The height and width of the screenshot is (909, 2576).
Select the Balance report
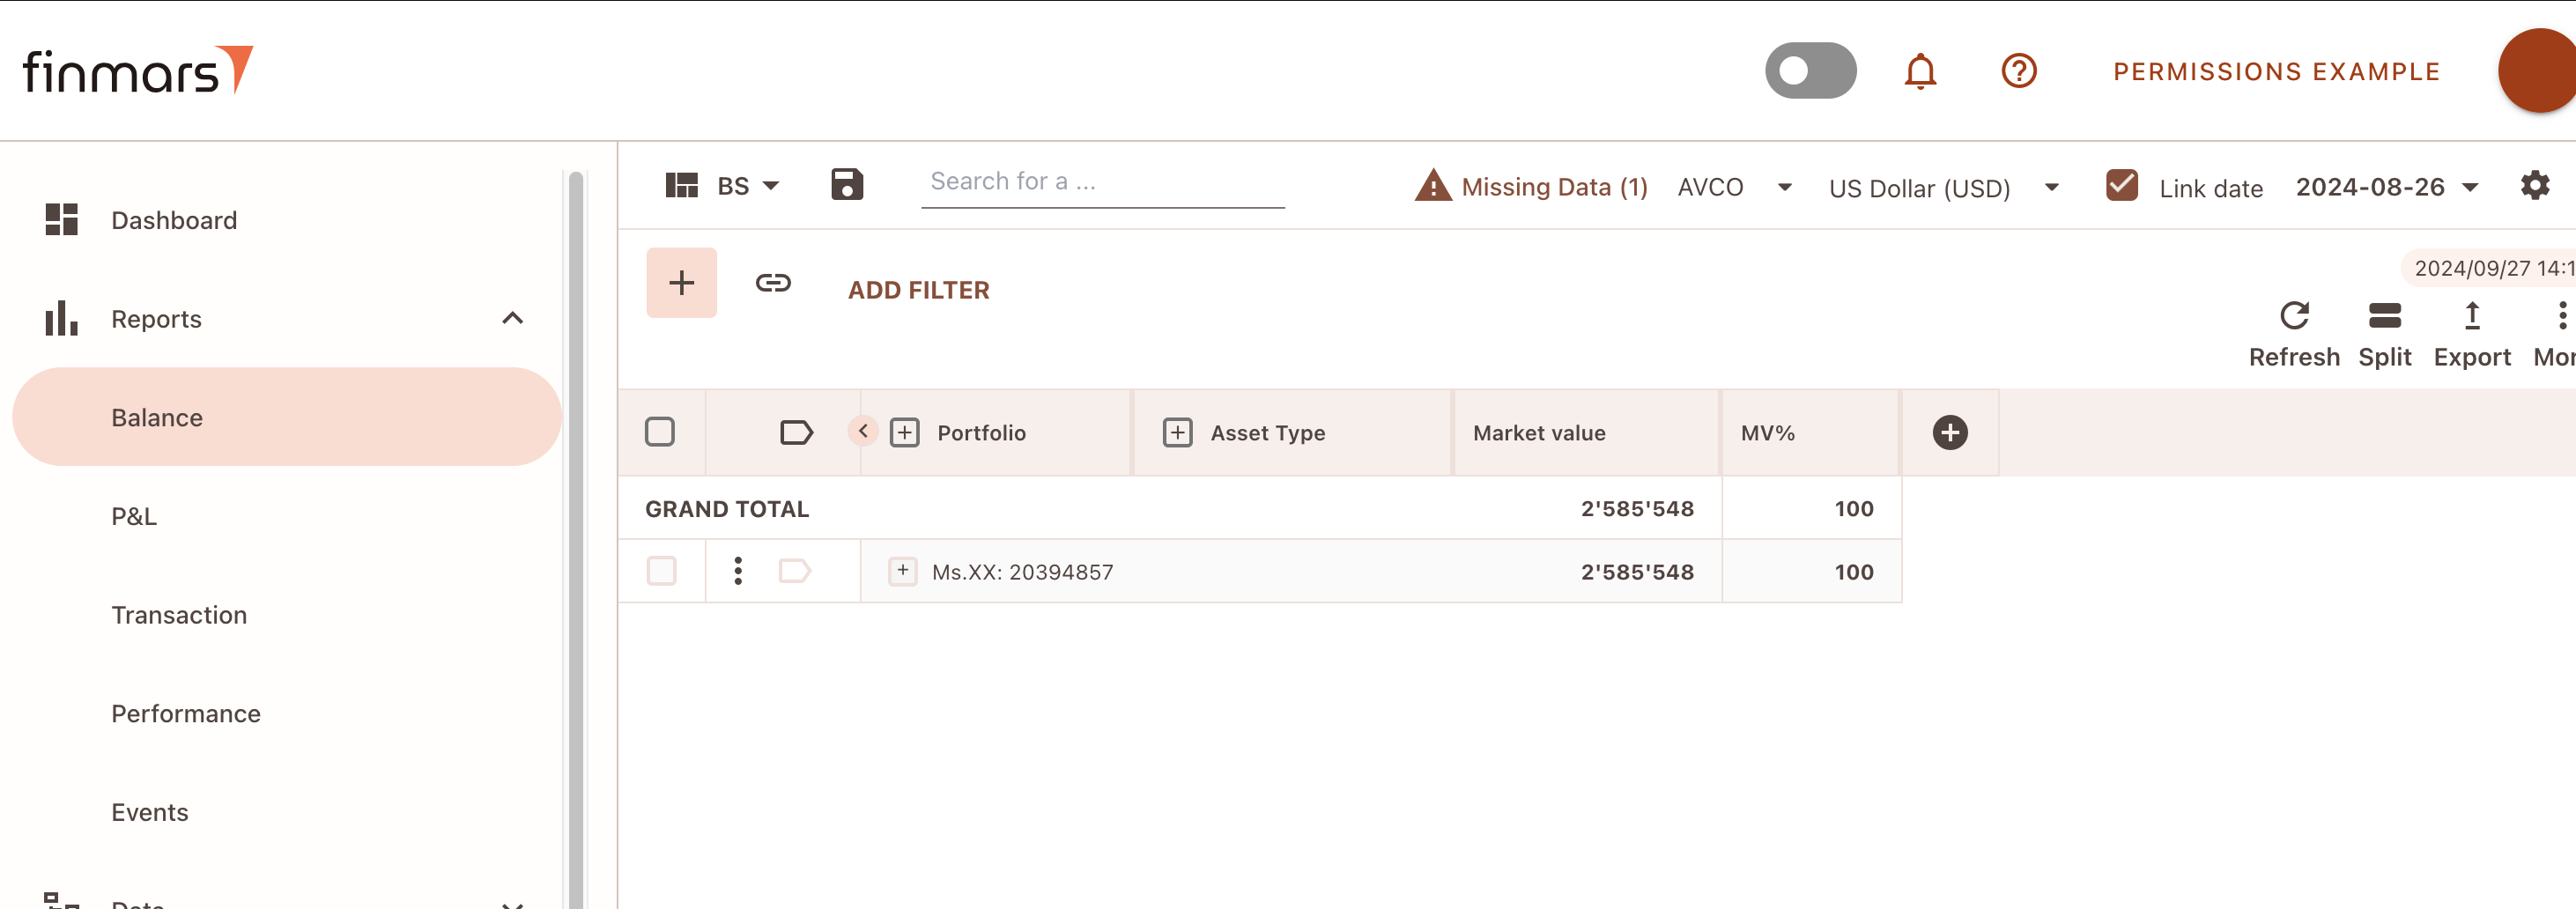point(287,417)
